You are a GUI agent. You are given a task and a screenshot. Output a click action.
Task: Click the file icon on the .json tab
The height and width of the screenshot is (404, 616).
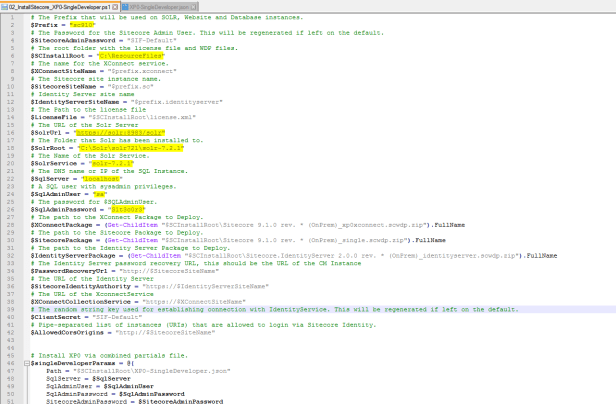[x=125, y=7]
